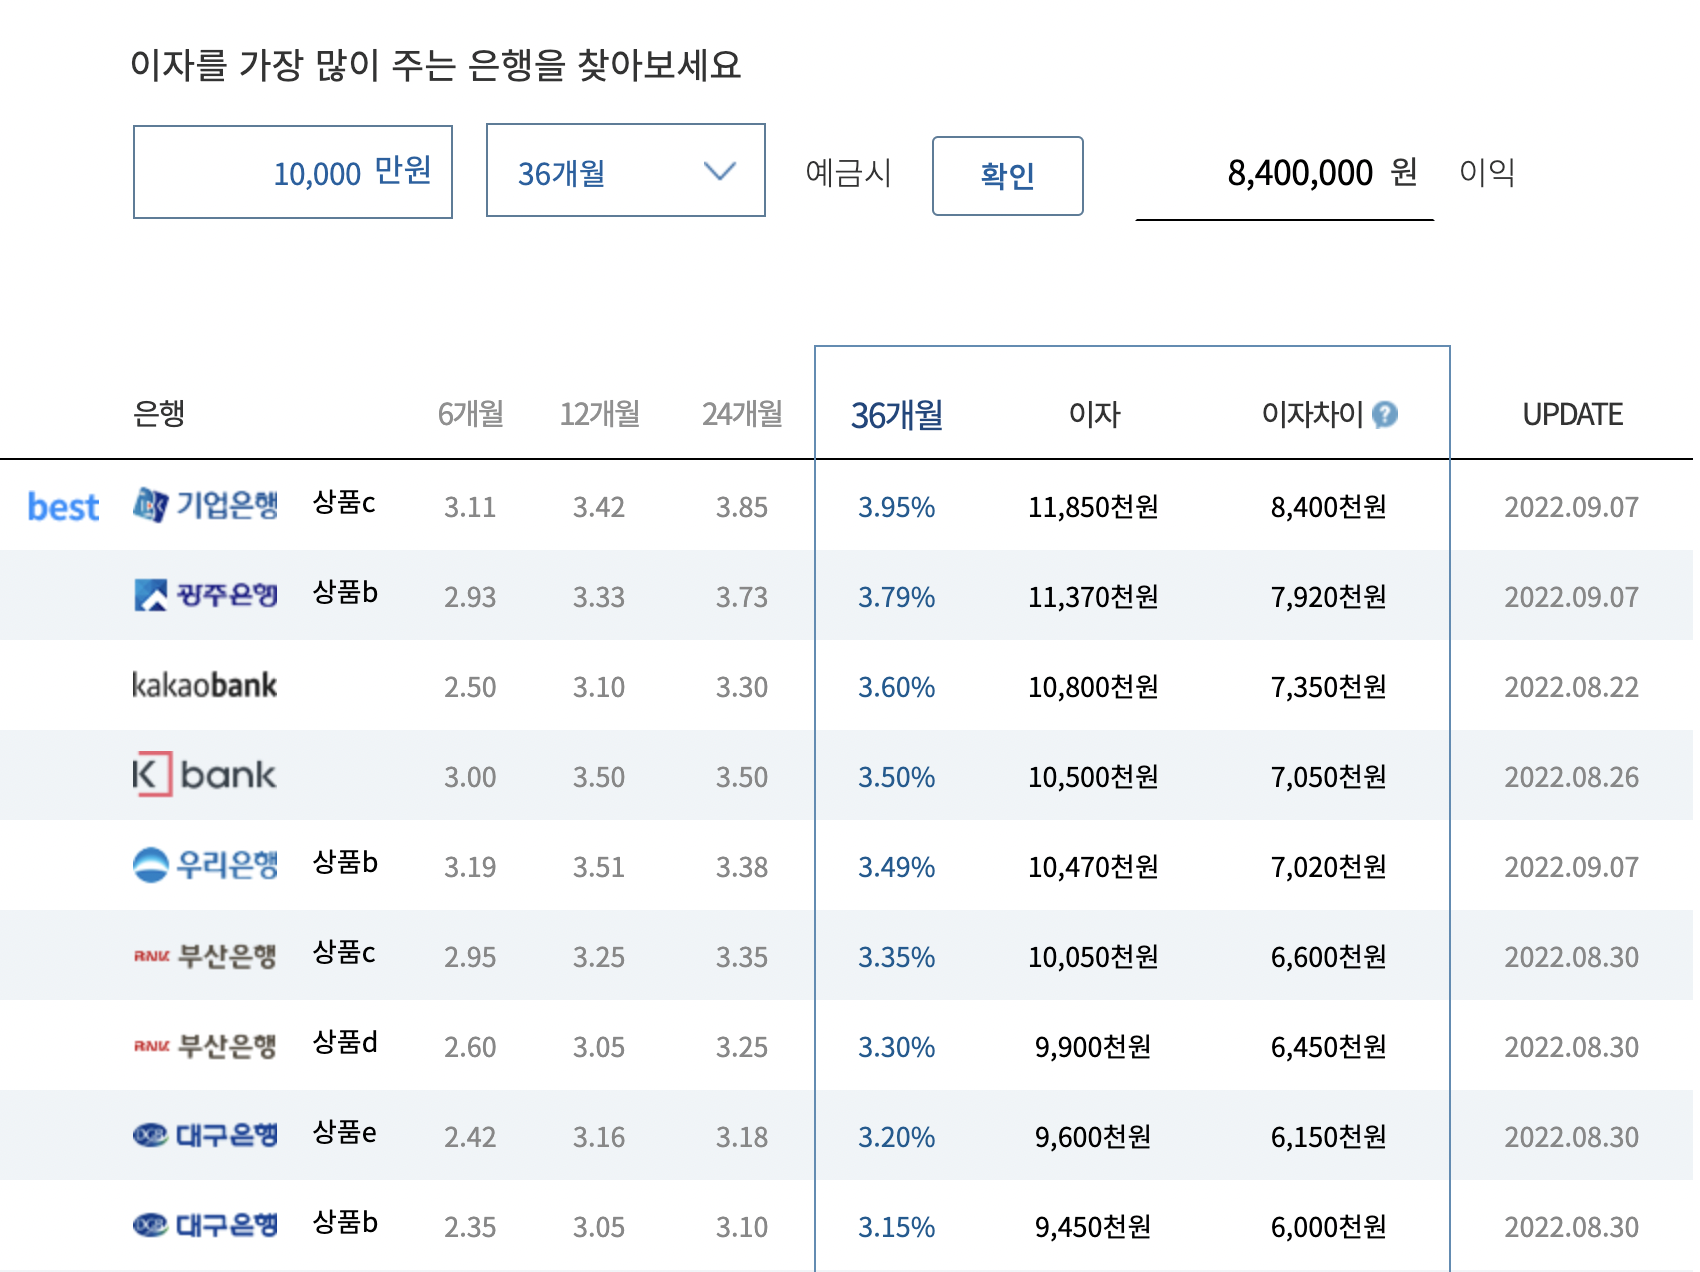
Task: Click the 대구은행 logo in 상품e row
Action: (x=205, y=1135)
